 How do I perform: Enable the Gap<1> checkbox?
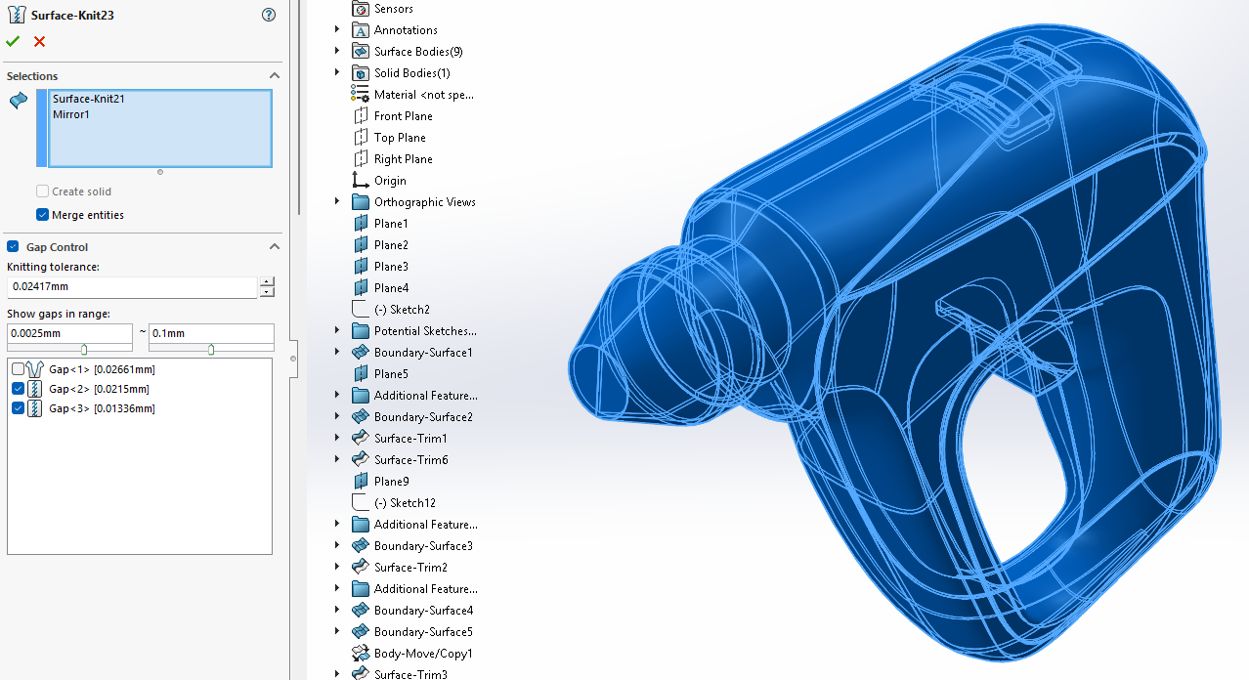18,369
